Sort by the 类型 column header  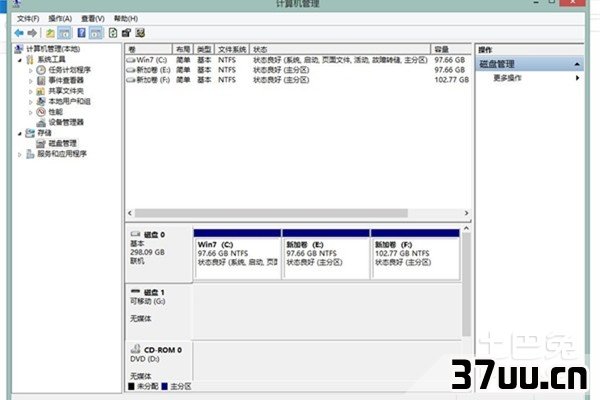point(204,49)
